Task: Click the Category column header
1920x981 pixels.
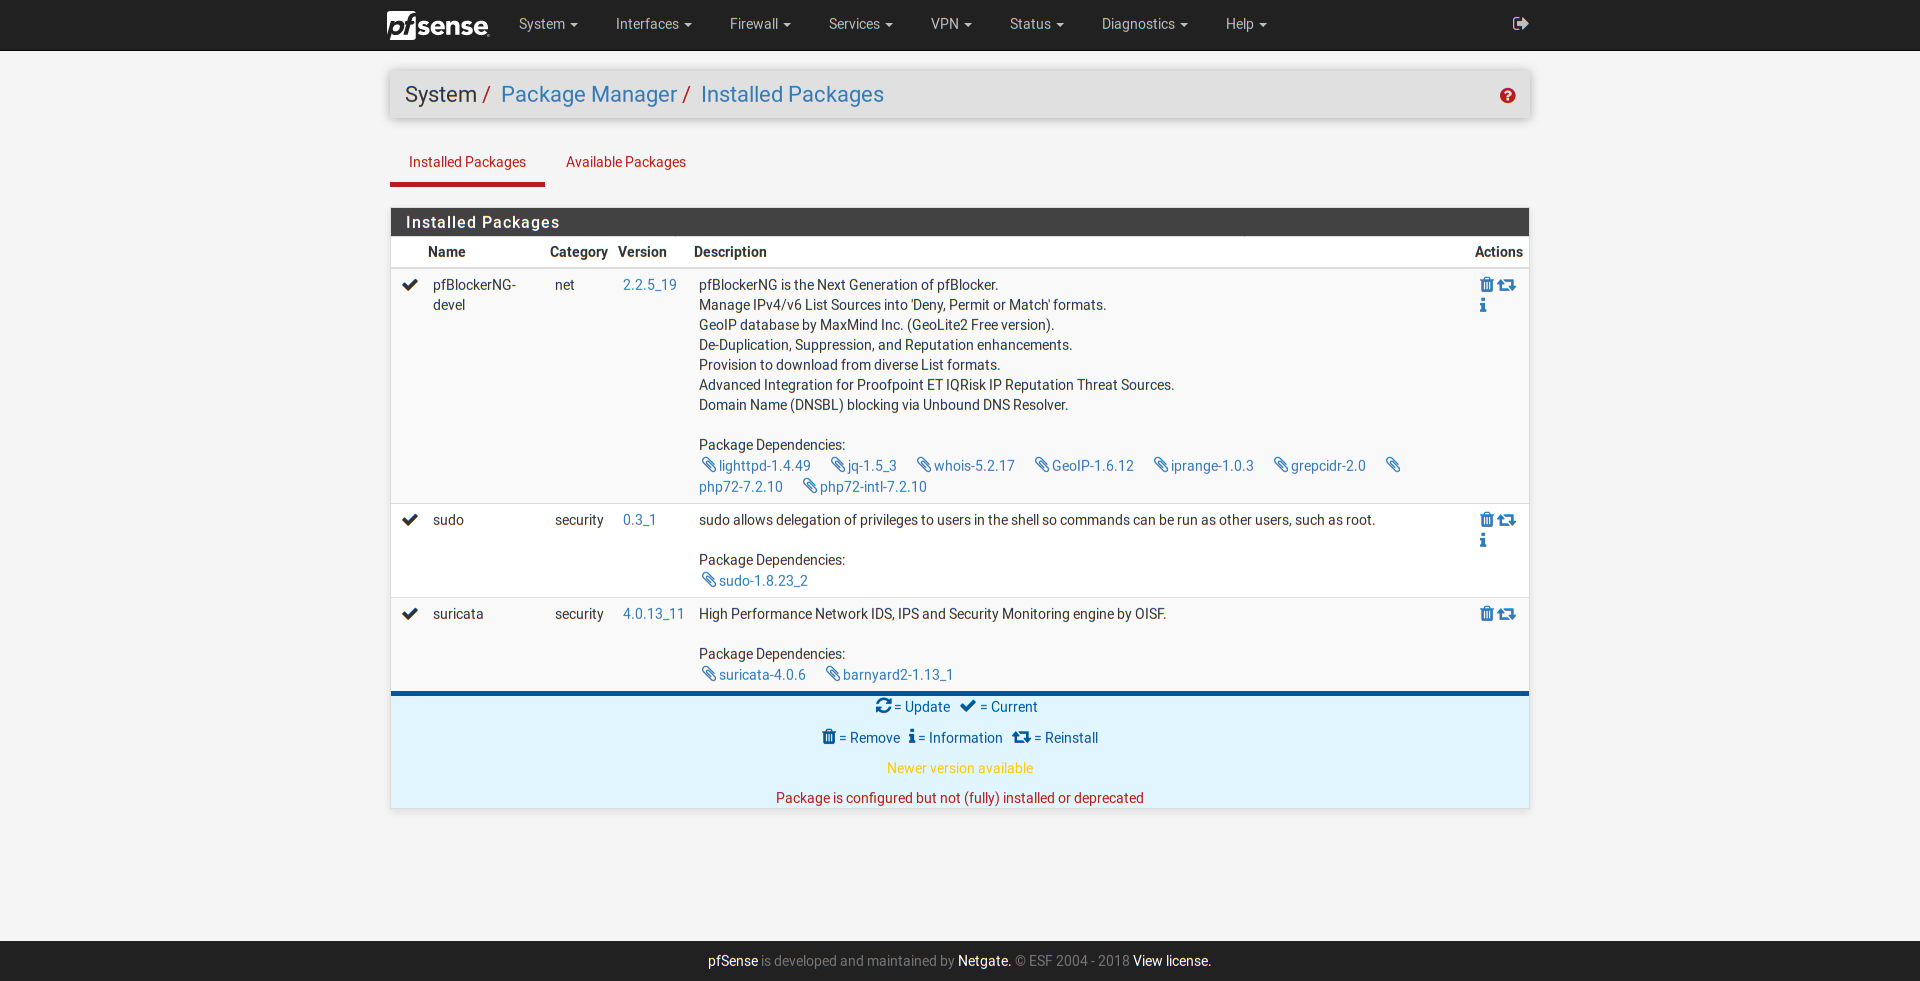Action: point(579,252)
